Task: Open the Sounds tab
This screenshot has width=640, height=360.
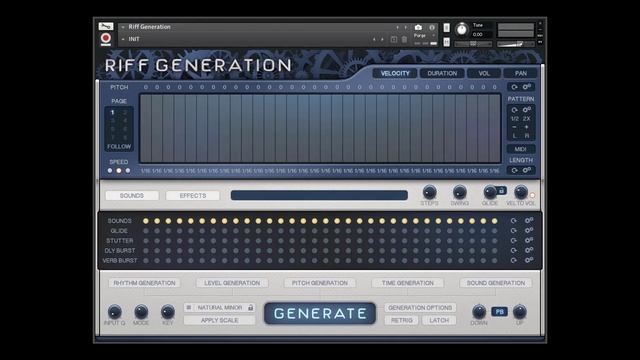Action: tap(132, 196)
